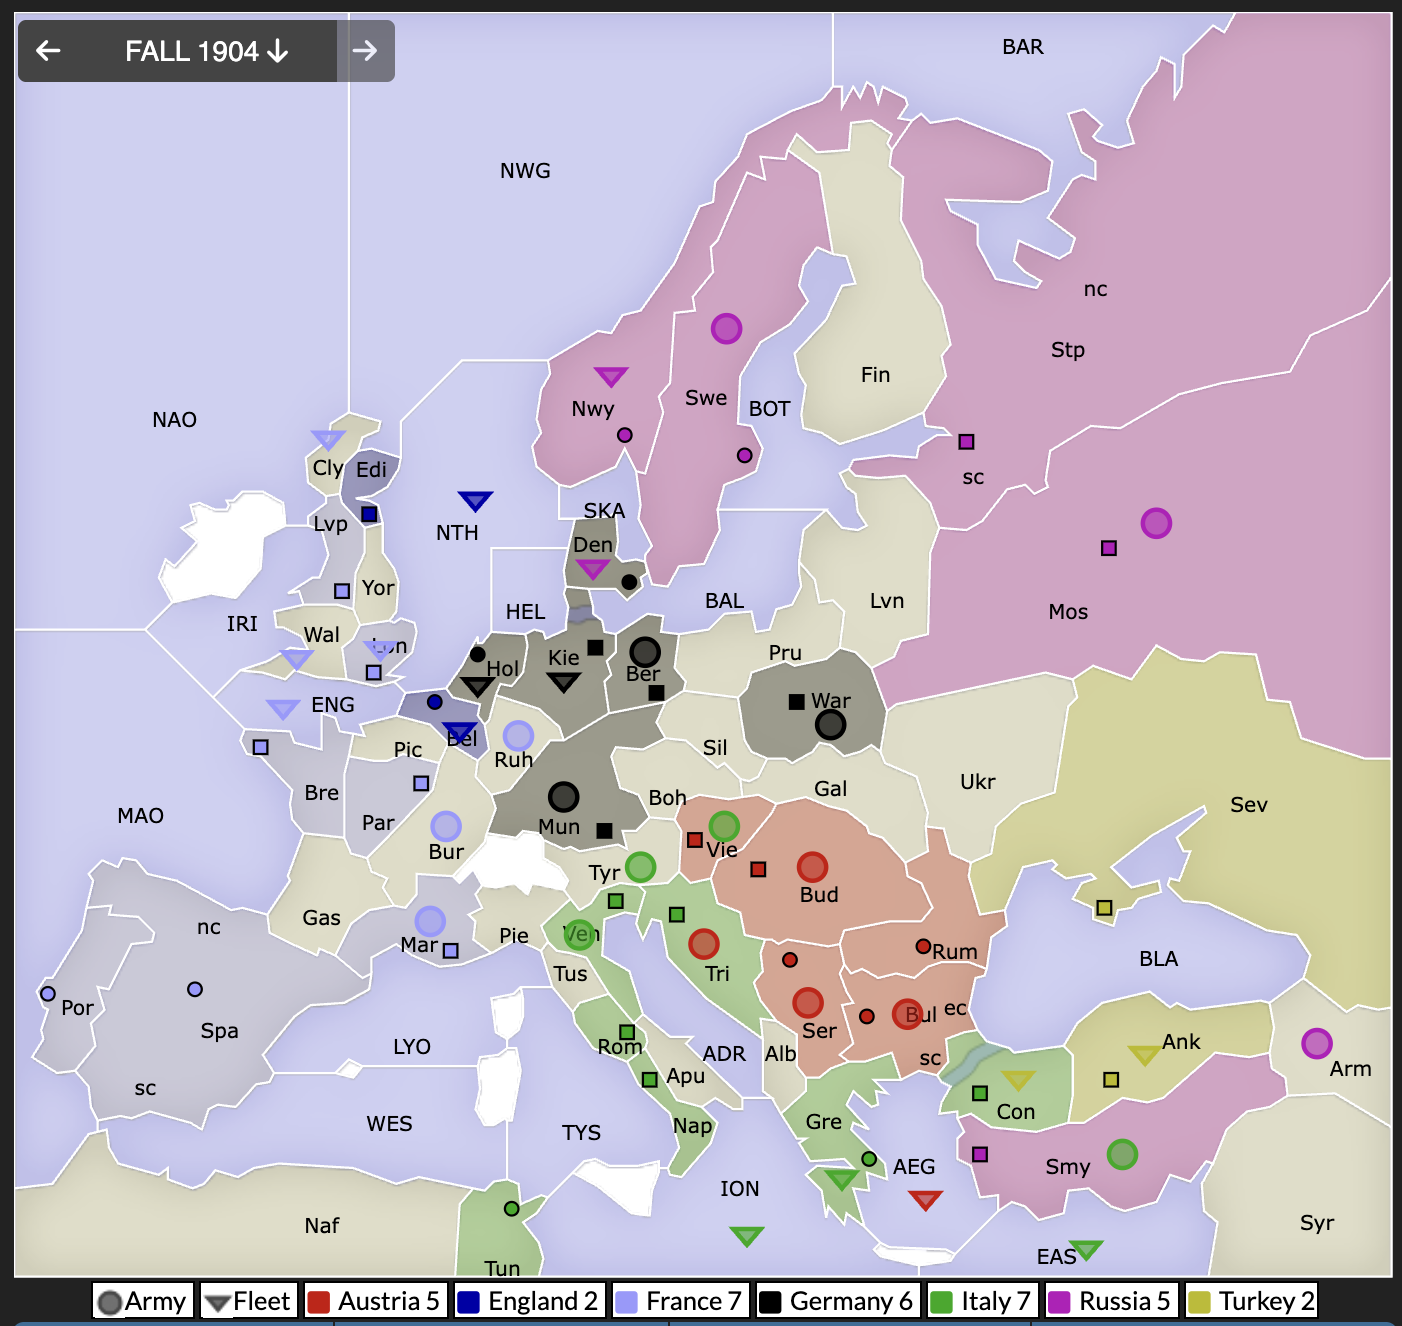Click the Sevastopol supply center square
This screenshot has width=1402, height=1326.
click(x=1104, y=908)
